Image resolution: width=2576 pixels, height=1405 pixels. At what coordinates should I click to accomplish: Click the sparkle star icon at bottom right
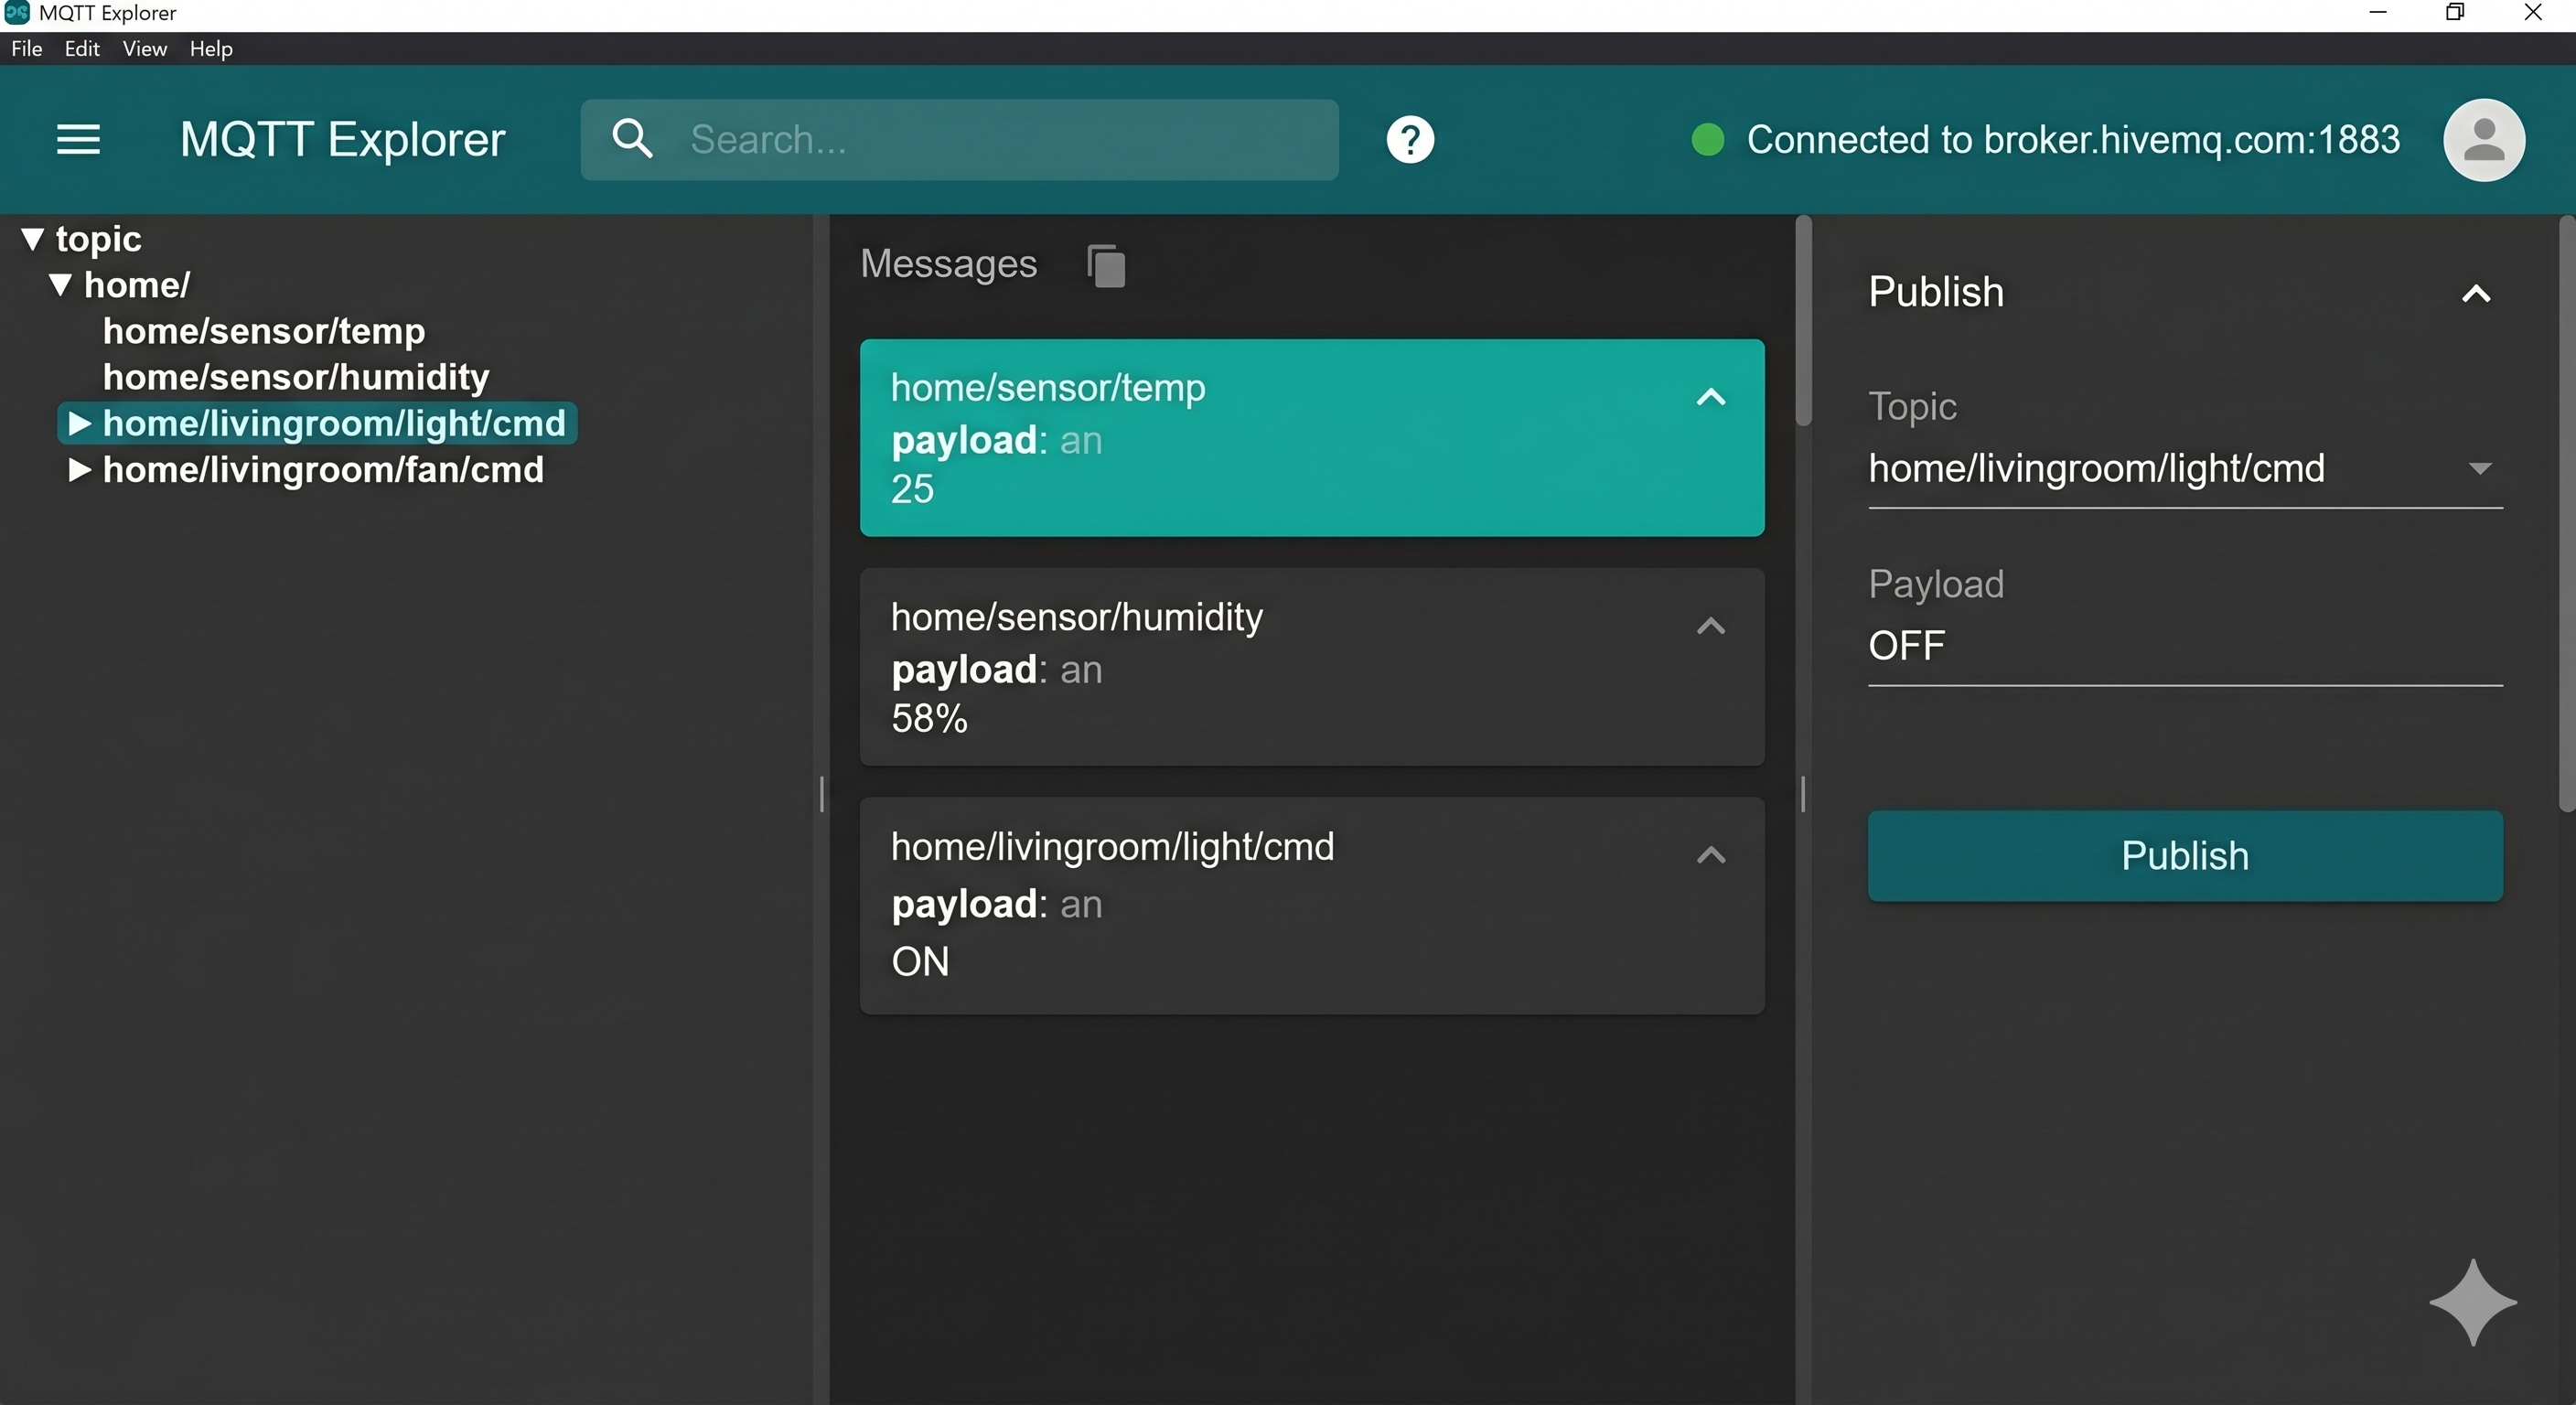point(2473,1302)
